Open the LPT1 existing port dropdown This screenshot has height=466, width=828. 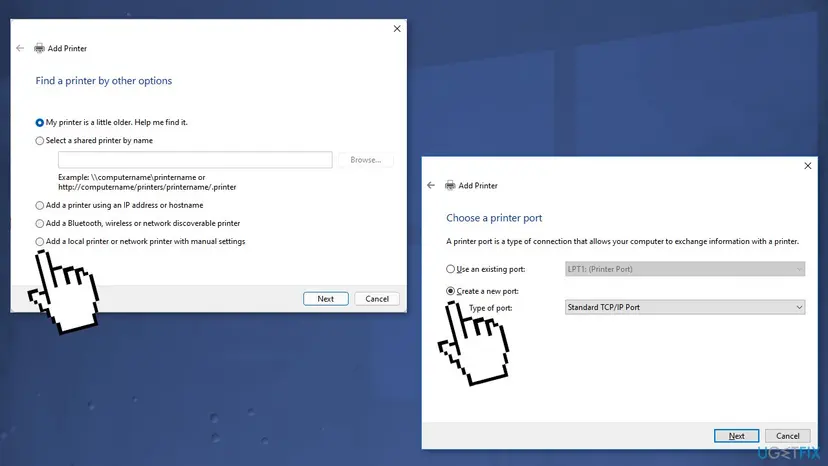pyautogui.click(x=685, y=269)
